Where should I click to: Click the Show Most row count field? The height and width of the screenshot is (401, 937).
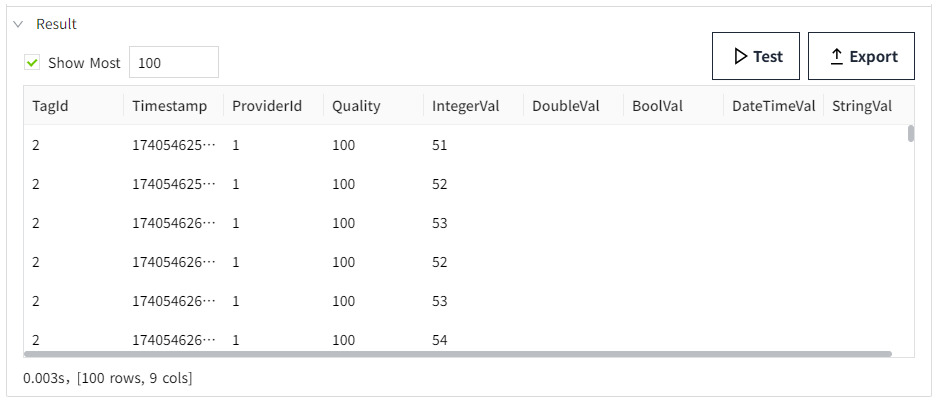(x=173, y=63)
